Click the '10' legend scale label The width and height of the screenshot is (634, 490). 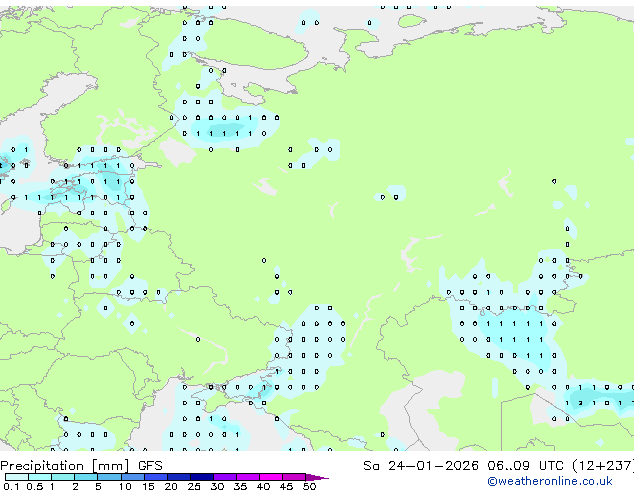coord(125,486)
